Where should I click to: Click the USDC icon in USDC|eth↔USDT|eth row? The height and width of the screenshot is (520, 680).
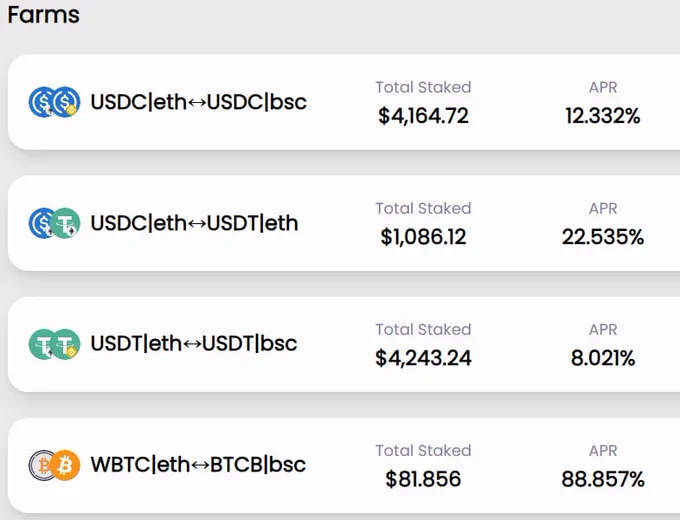(40, 223)
